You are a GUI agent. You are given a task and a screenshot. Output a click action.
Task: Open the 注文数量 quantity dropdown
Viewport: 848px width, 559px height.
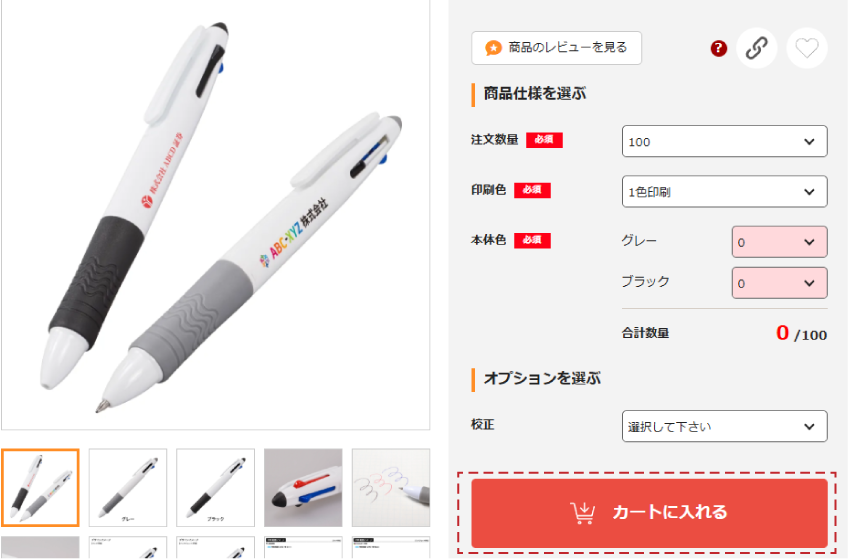click(724, 142)
